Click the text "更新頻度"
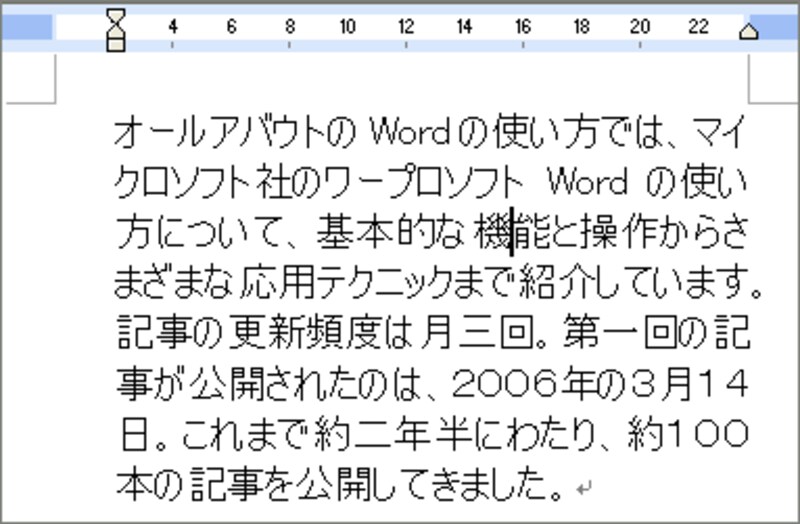This screenshot has width=800, height=524. pyautogui.click(x=305, y=332)
